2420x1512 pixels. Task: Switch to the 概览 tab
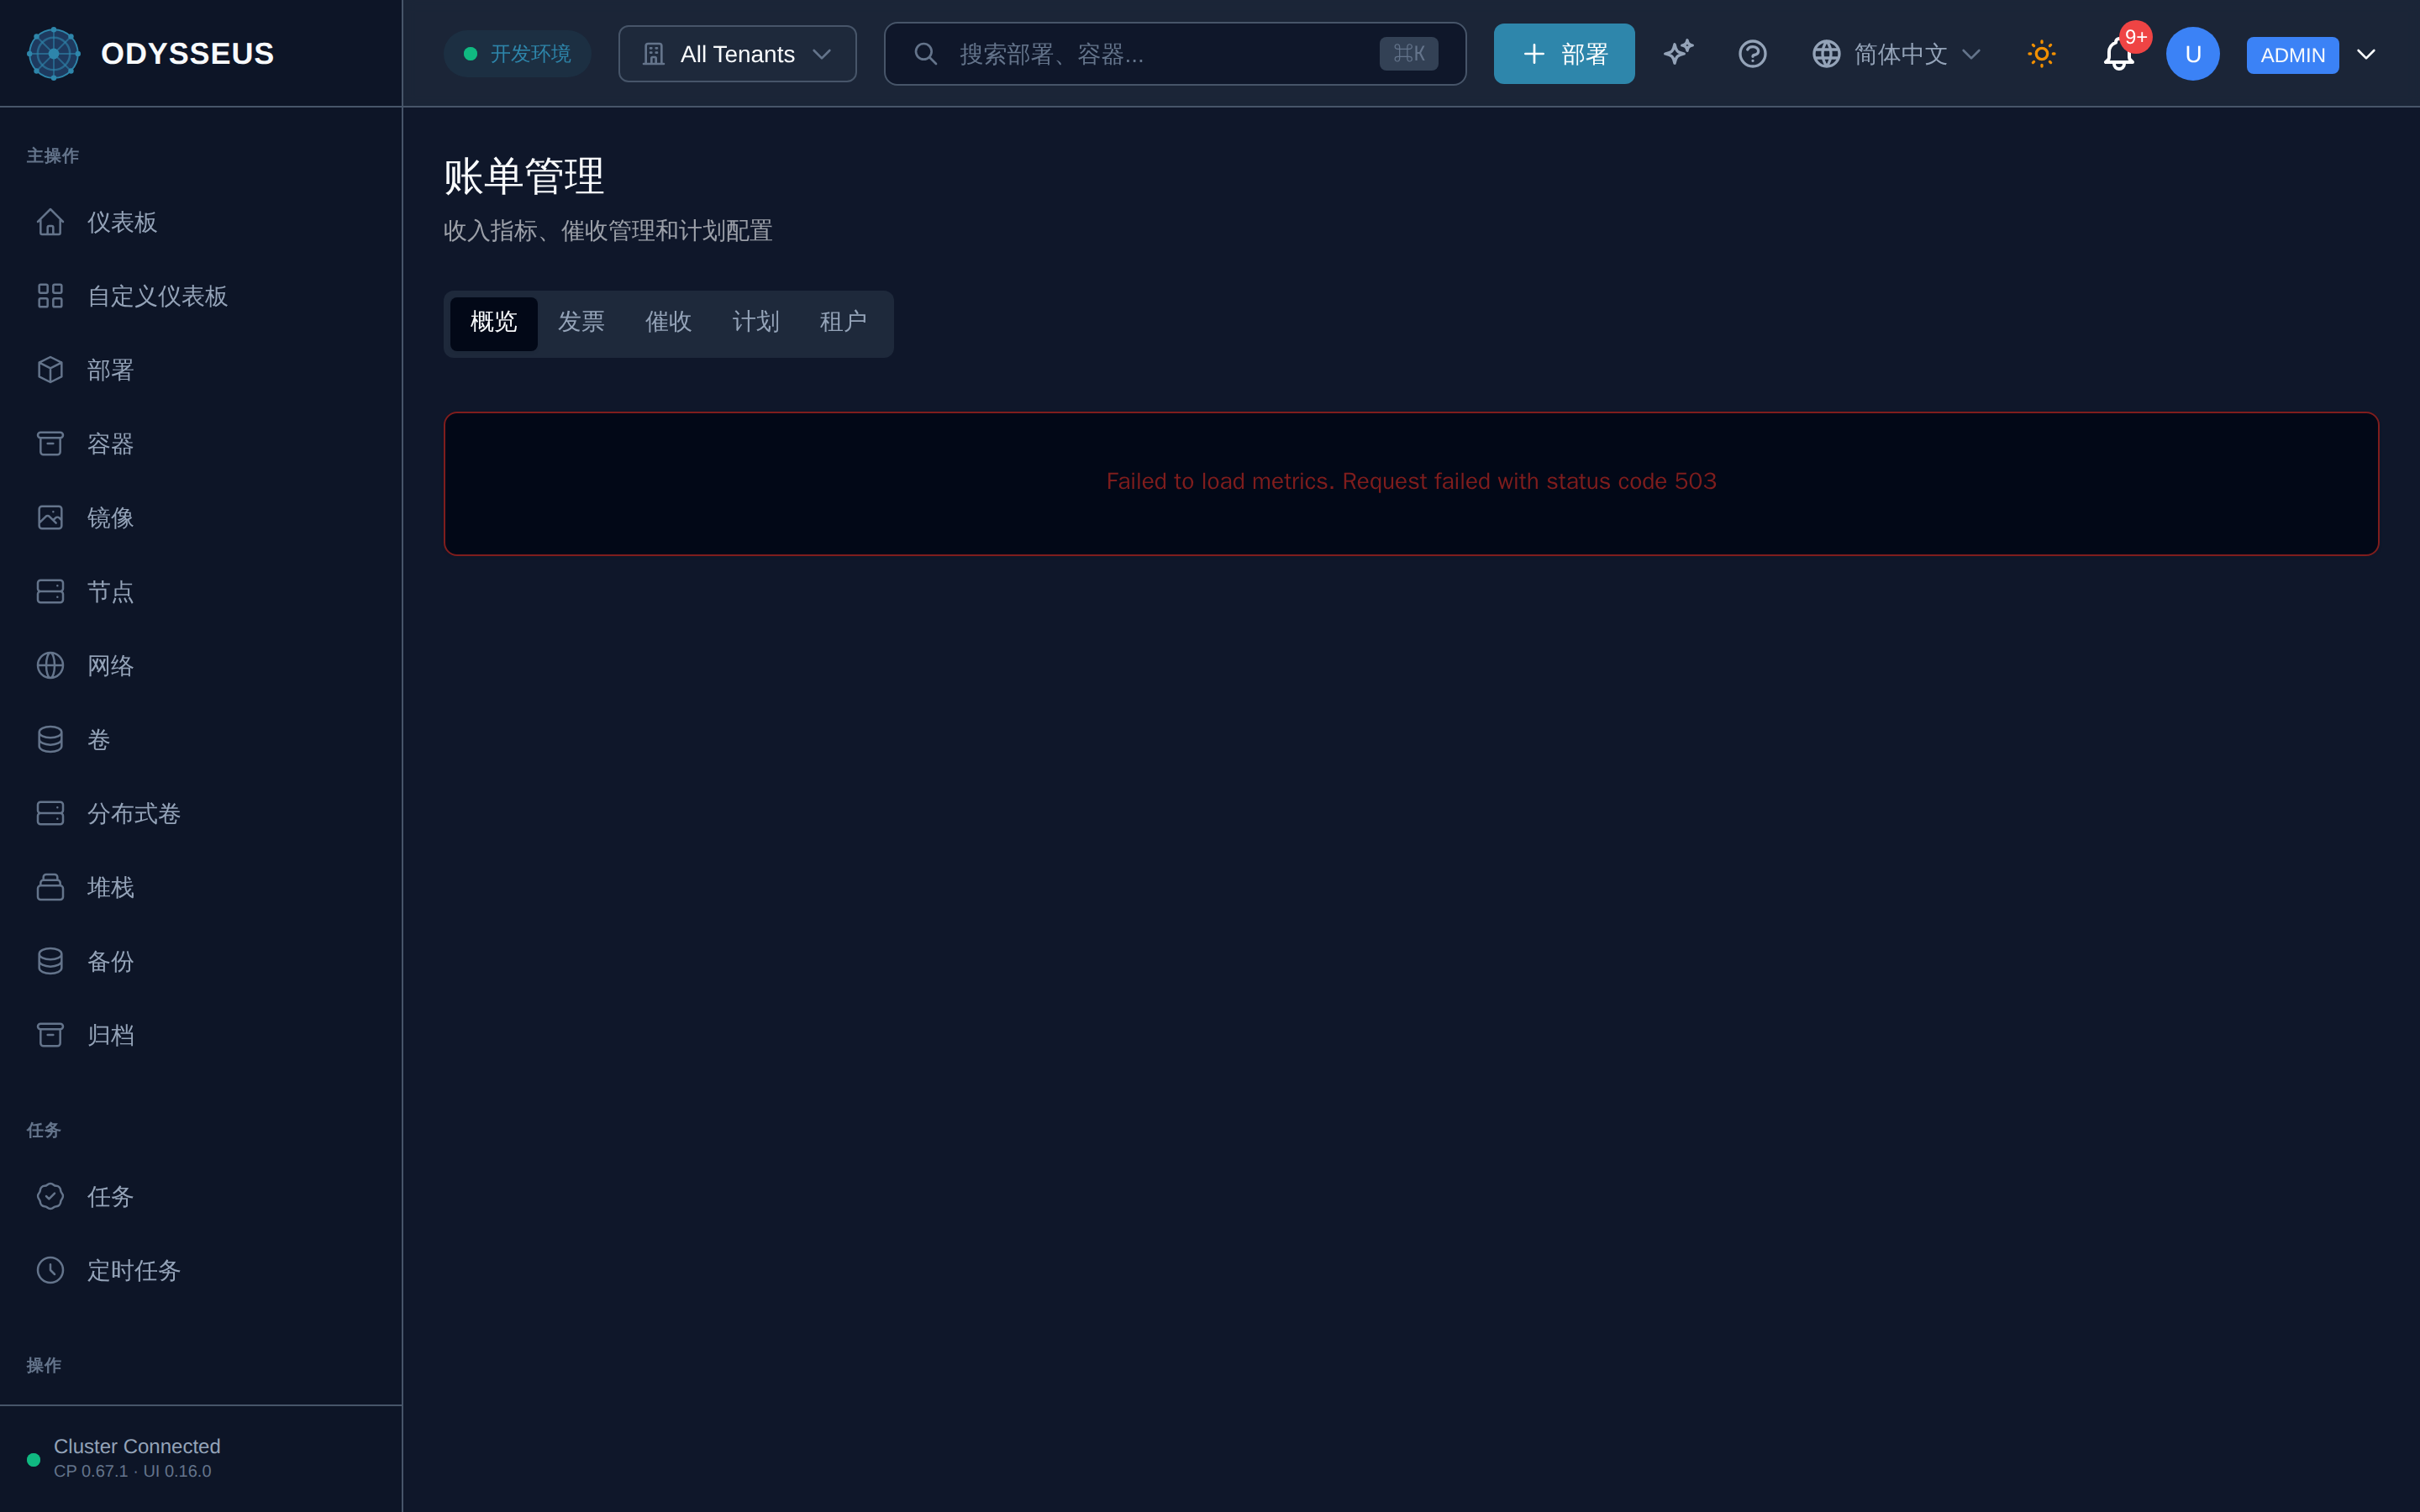493,323
